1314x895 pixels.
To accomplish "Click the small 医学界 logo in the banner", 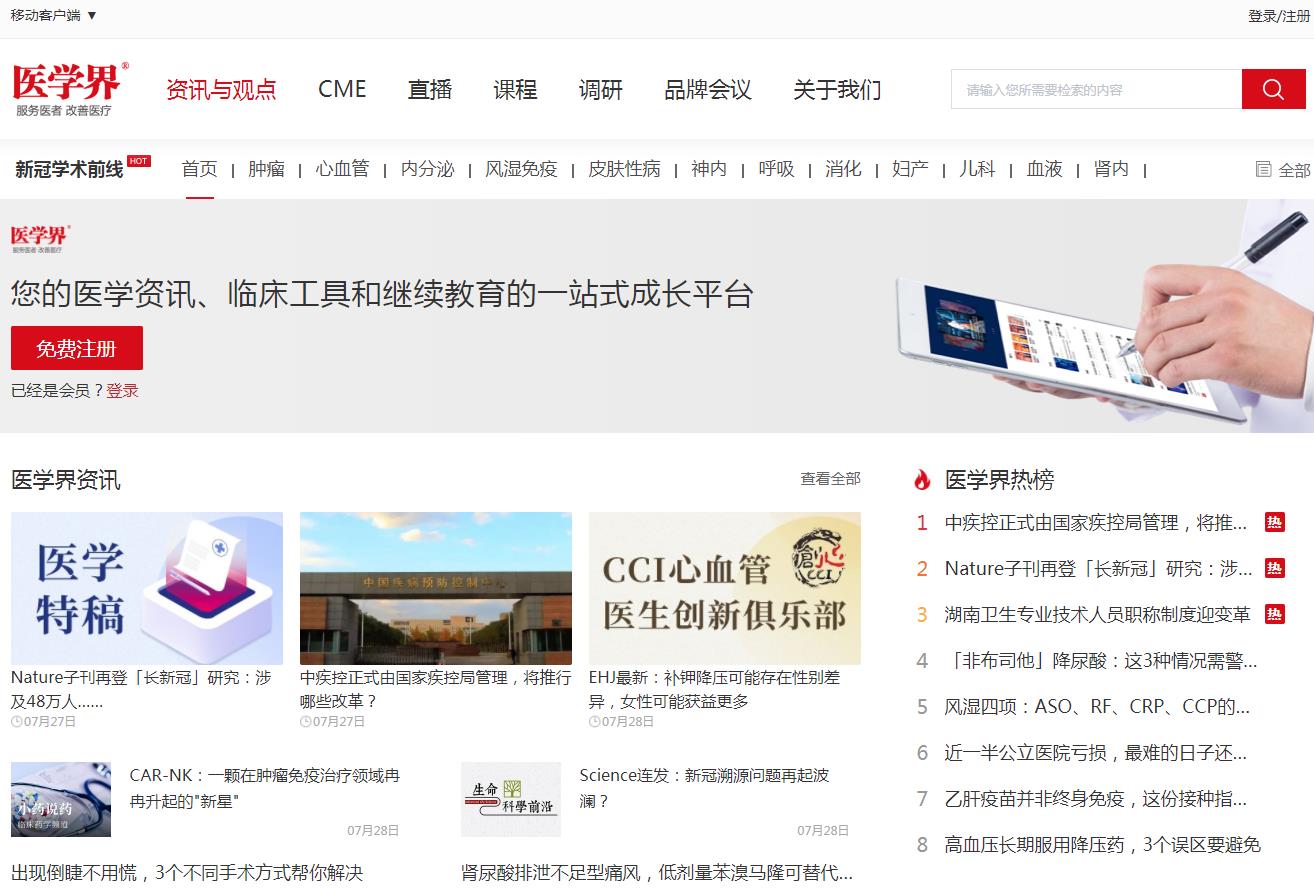I will pos(41,238).
